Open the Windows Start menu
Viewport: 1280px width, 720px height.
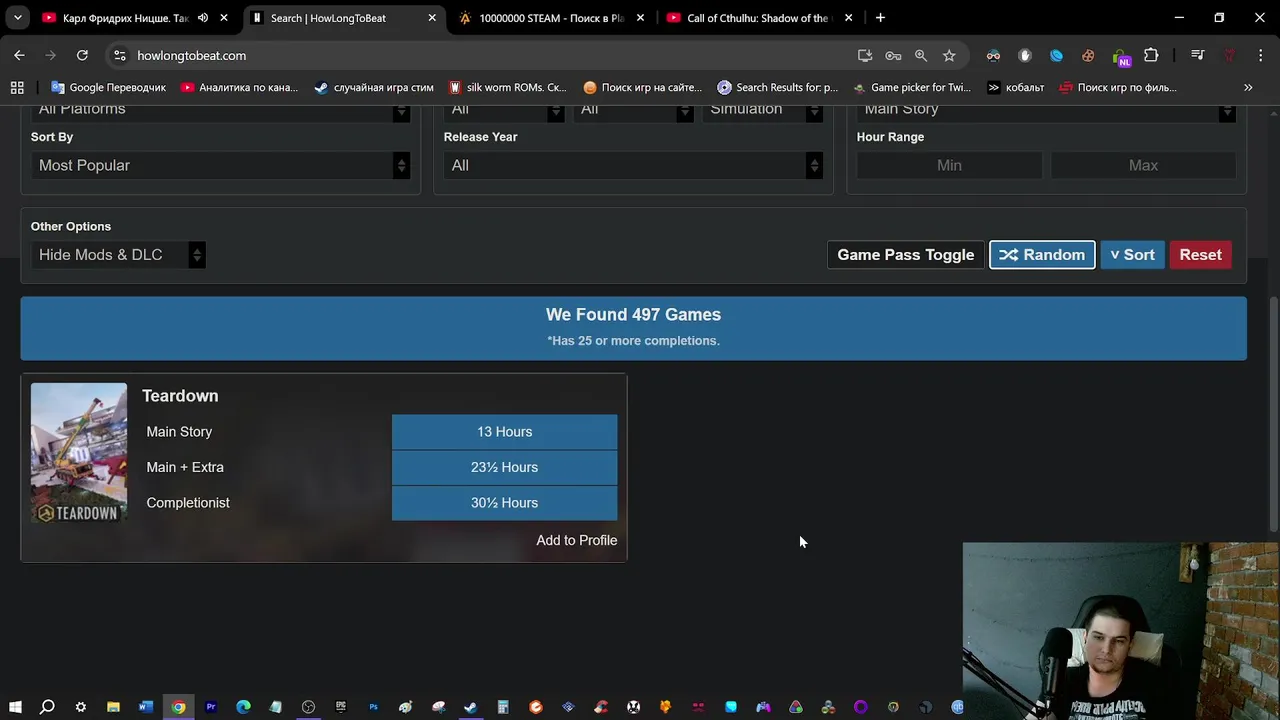15,707
